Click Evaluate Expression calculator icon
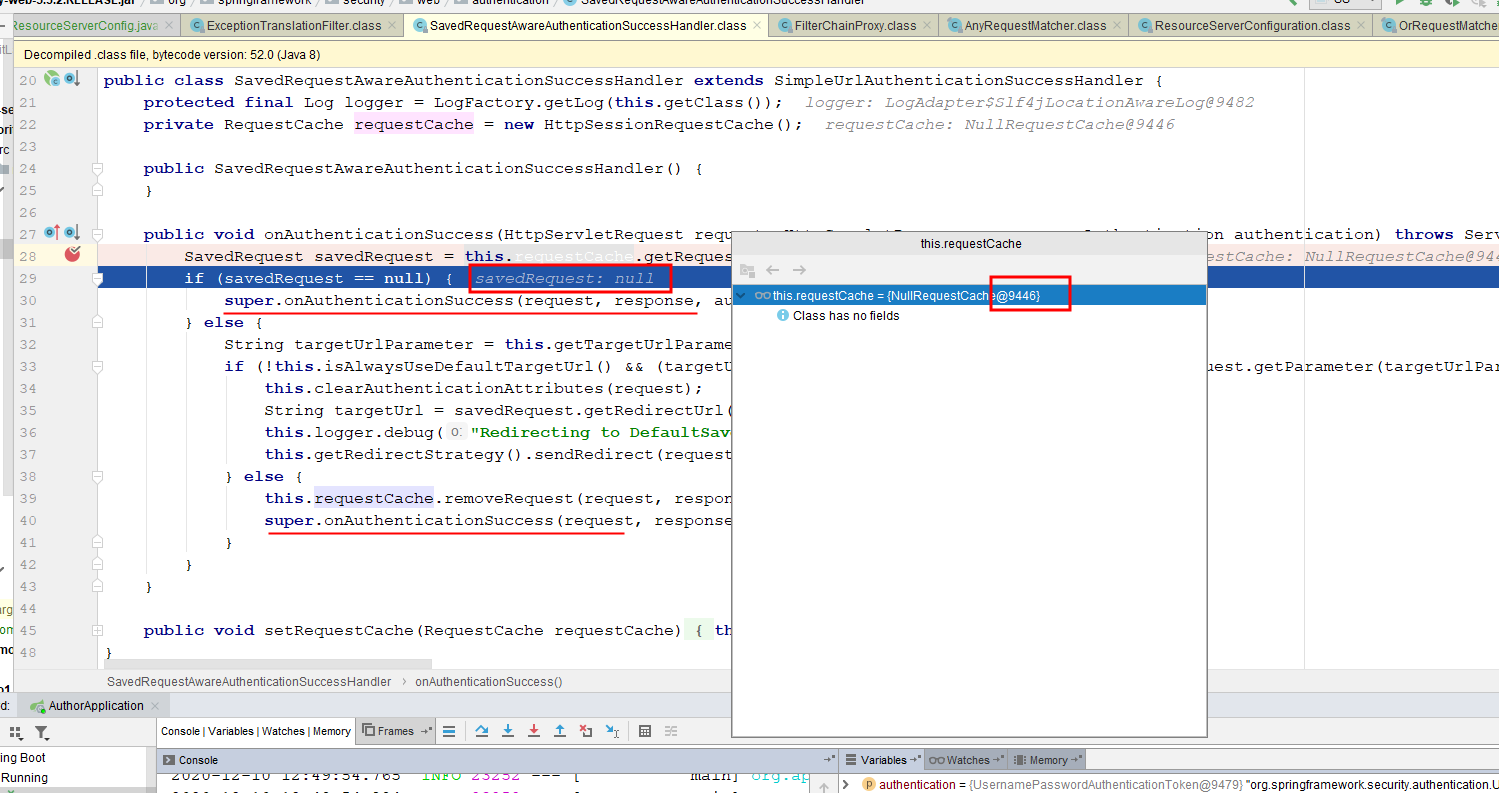1499x793 pixels. 645,731
